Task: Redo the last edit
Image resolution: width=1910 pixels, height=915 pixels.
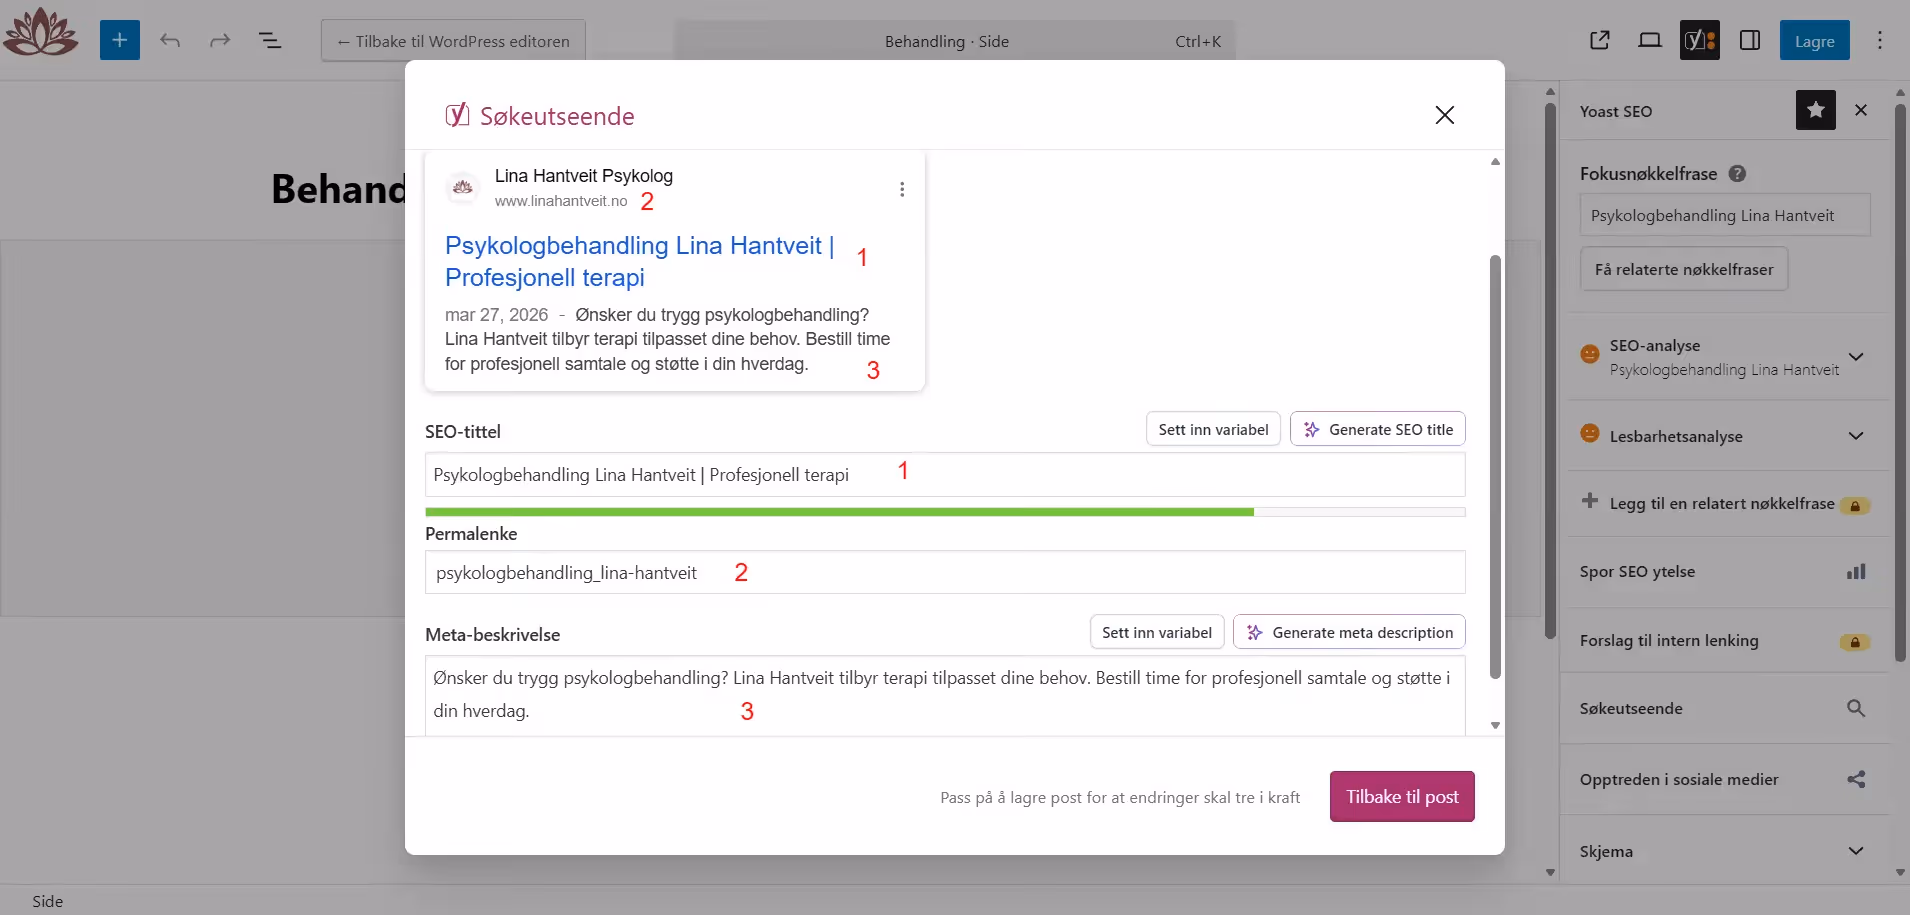Action: tap(220, 40)
